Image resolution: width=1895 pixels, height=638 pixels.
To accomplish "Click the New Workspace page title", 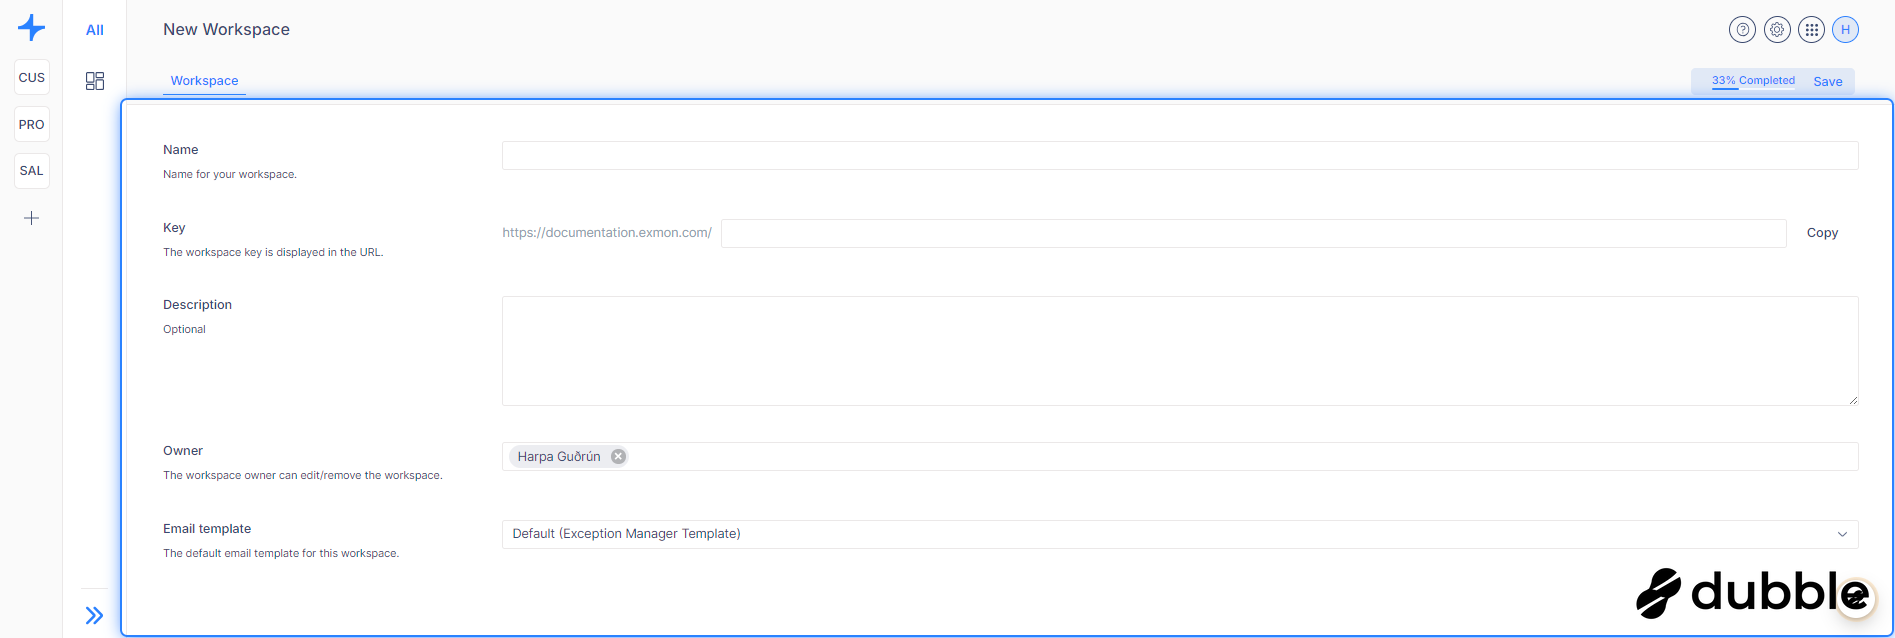I will coord(227,30).
